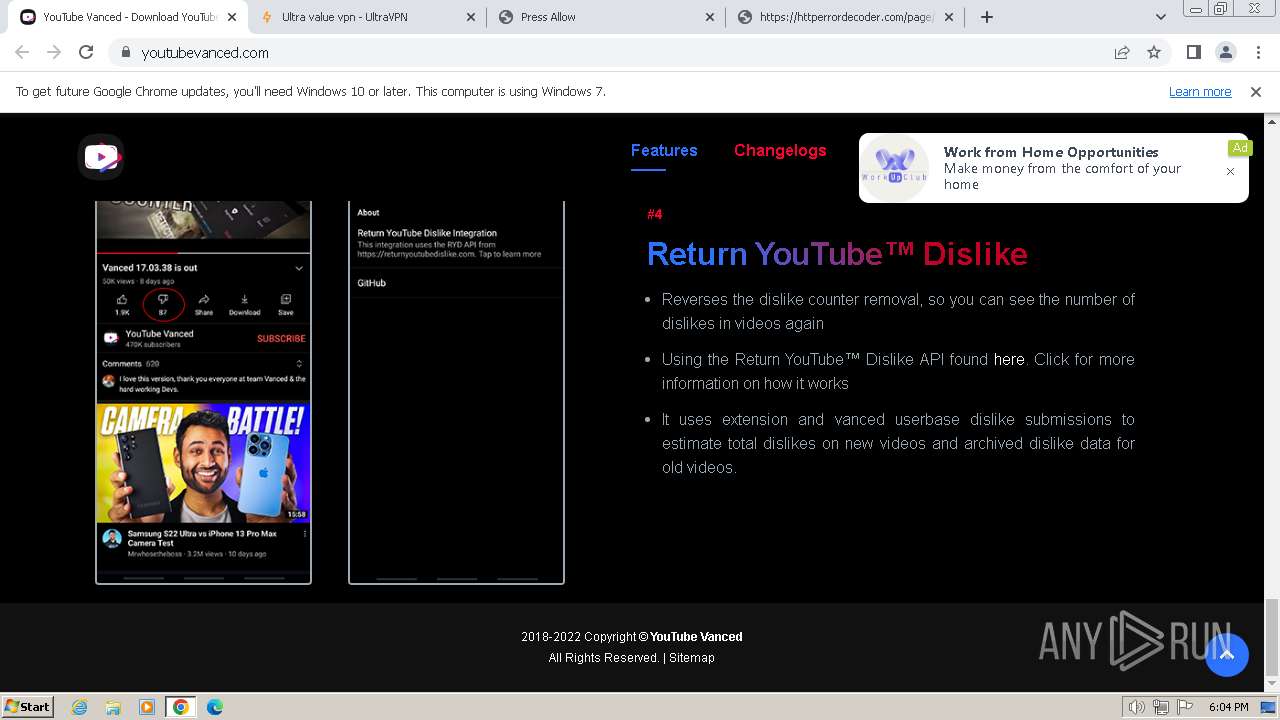This screenshot has height=720, width=1280.
Task: Open the Learn more link
Action: 1200,91
